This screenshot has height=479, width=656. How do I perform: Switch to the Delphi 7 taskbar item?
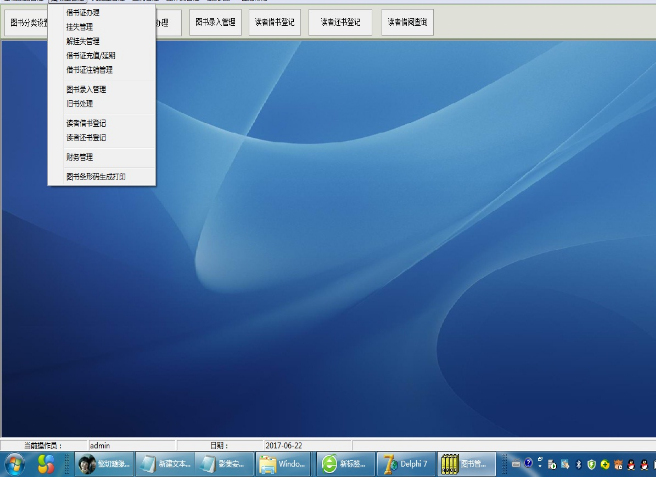tap(405, 464)
